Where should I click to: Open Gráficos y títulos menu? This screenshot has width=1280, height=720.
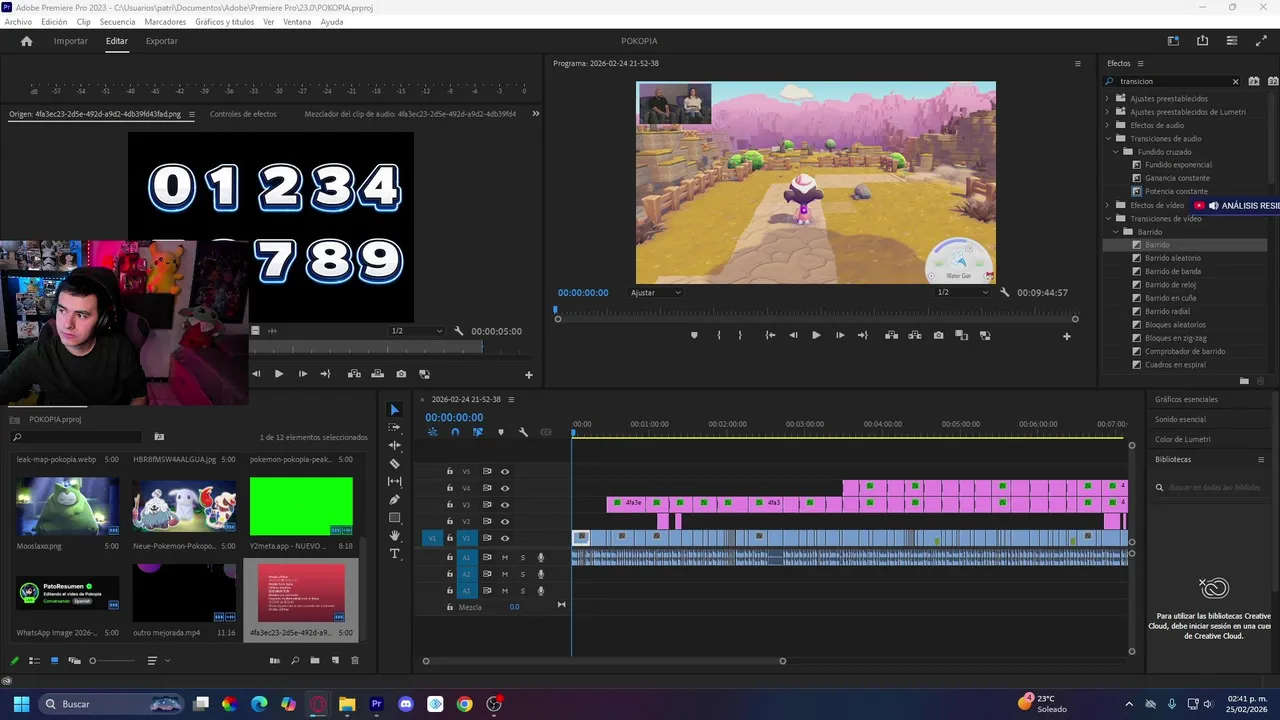tap(224, 21)
